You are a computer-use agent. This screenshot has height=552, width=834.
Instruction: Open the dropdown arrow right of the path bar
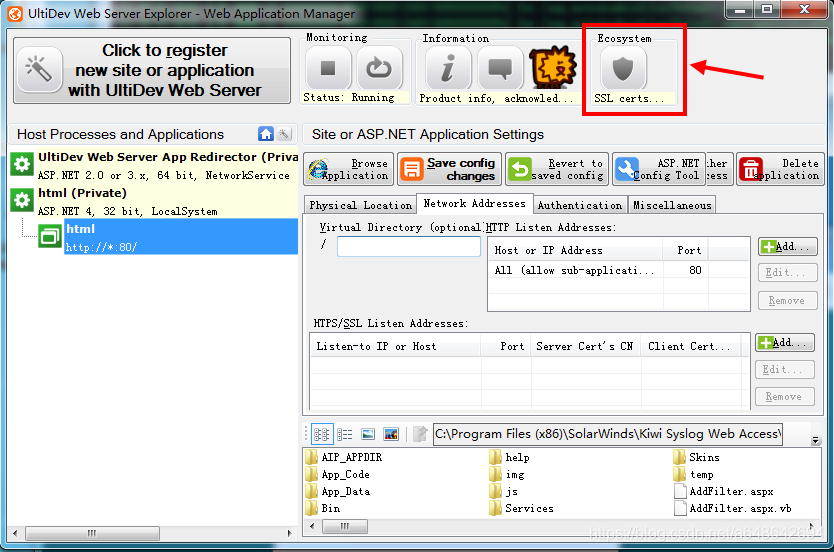coord(815,440)
